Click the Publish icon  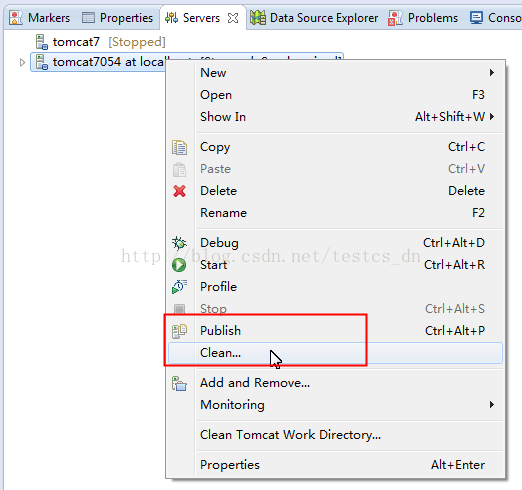coord(179,331)
